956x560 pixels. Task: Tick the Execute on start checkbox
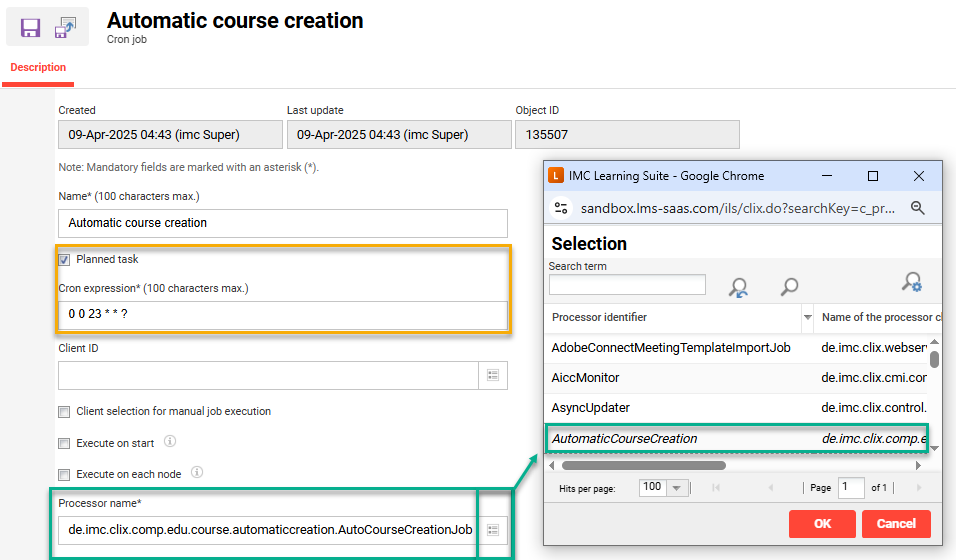(x=65, y=443)
